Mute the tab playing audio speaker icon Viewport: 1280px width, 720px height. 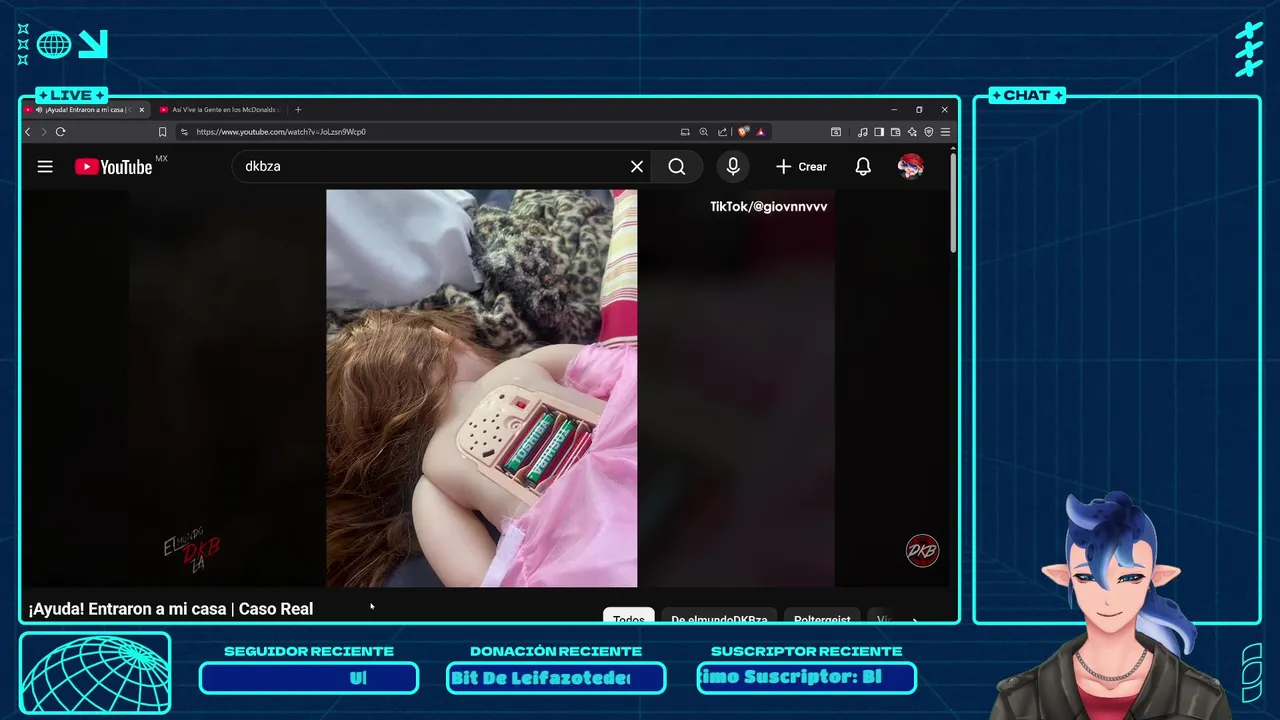tap(39, 110)
